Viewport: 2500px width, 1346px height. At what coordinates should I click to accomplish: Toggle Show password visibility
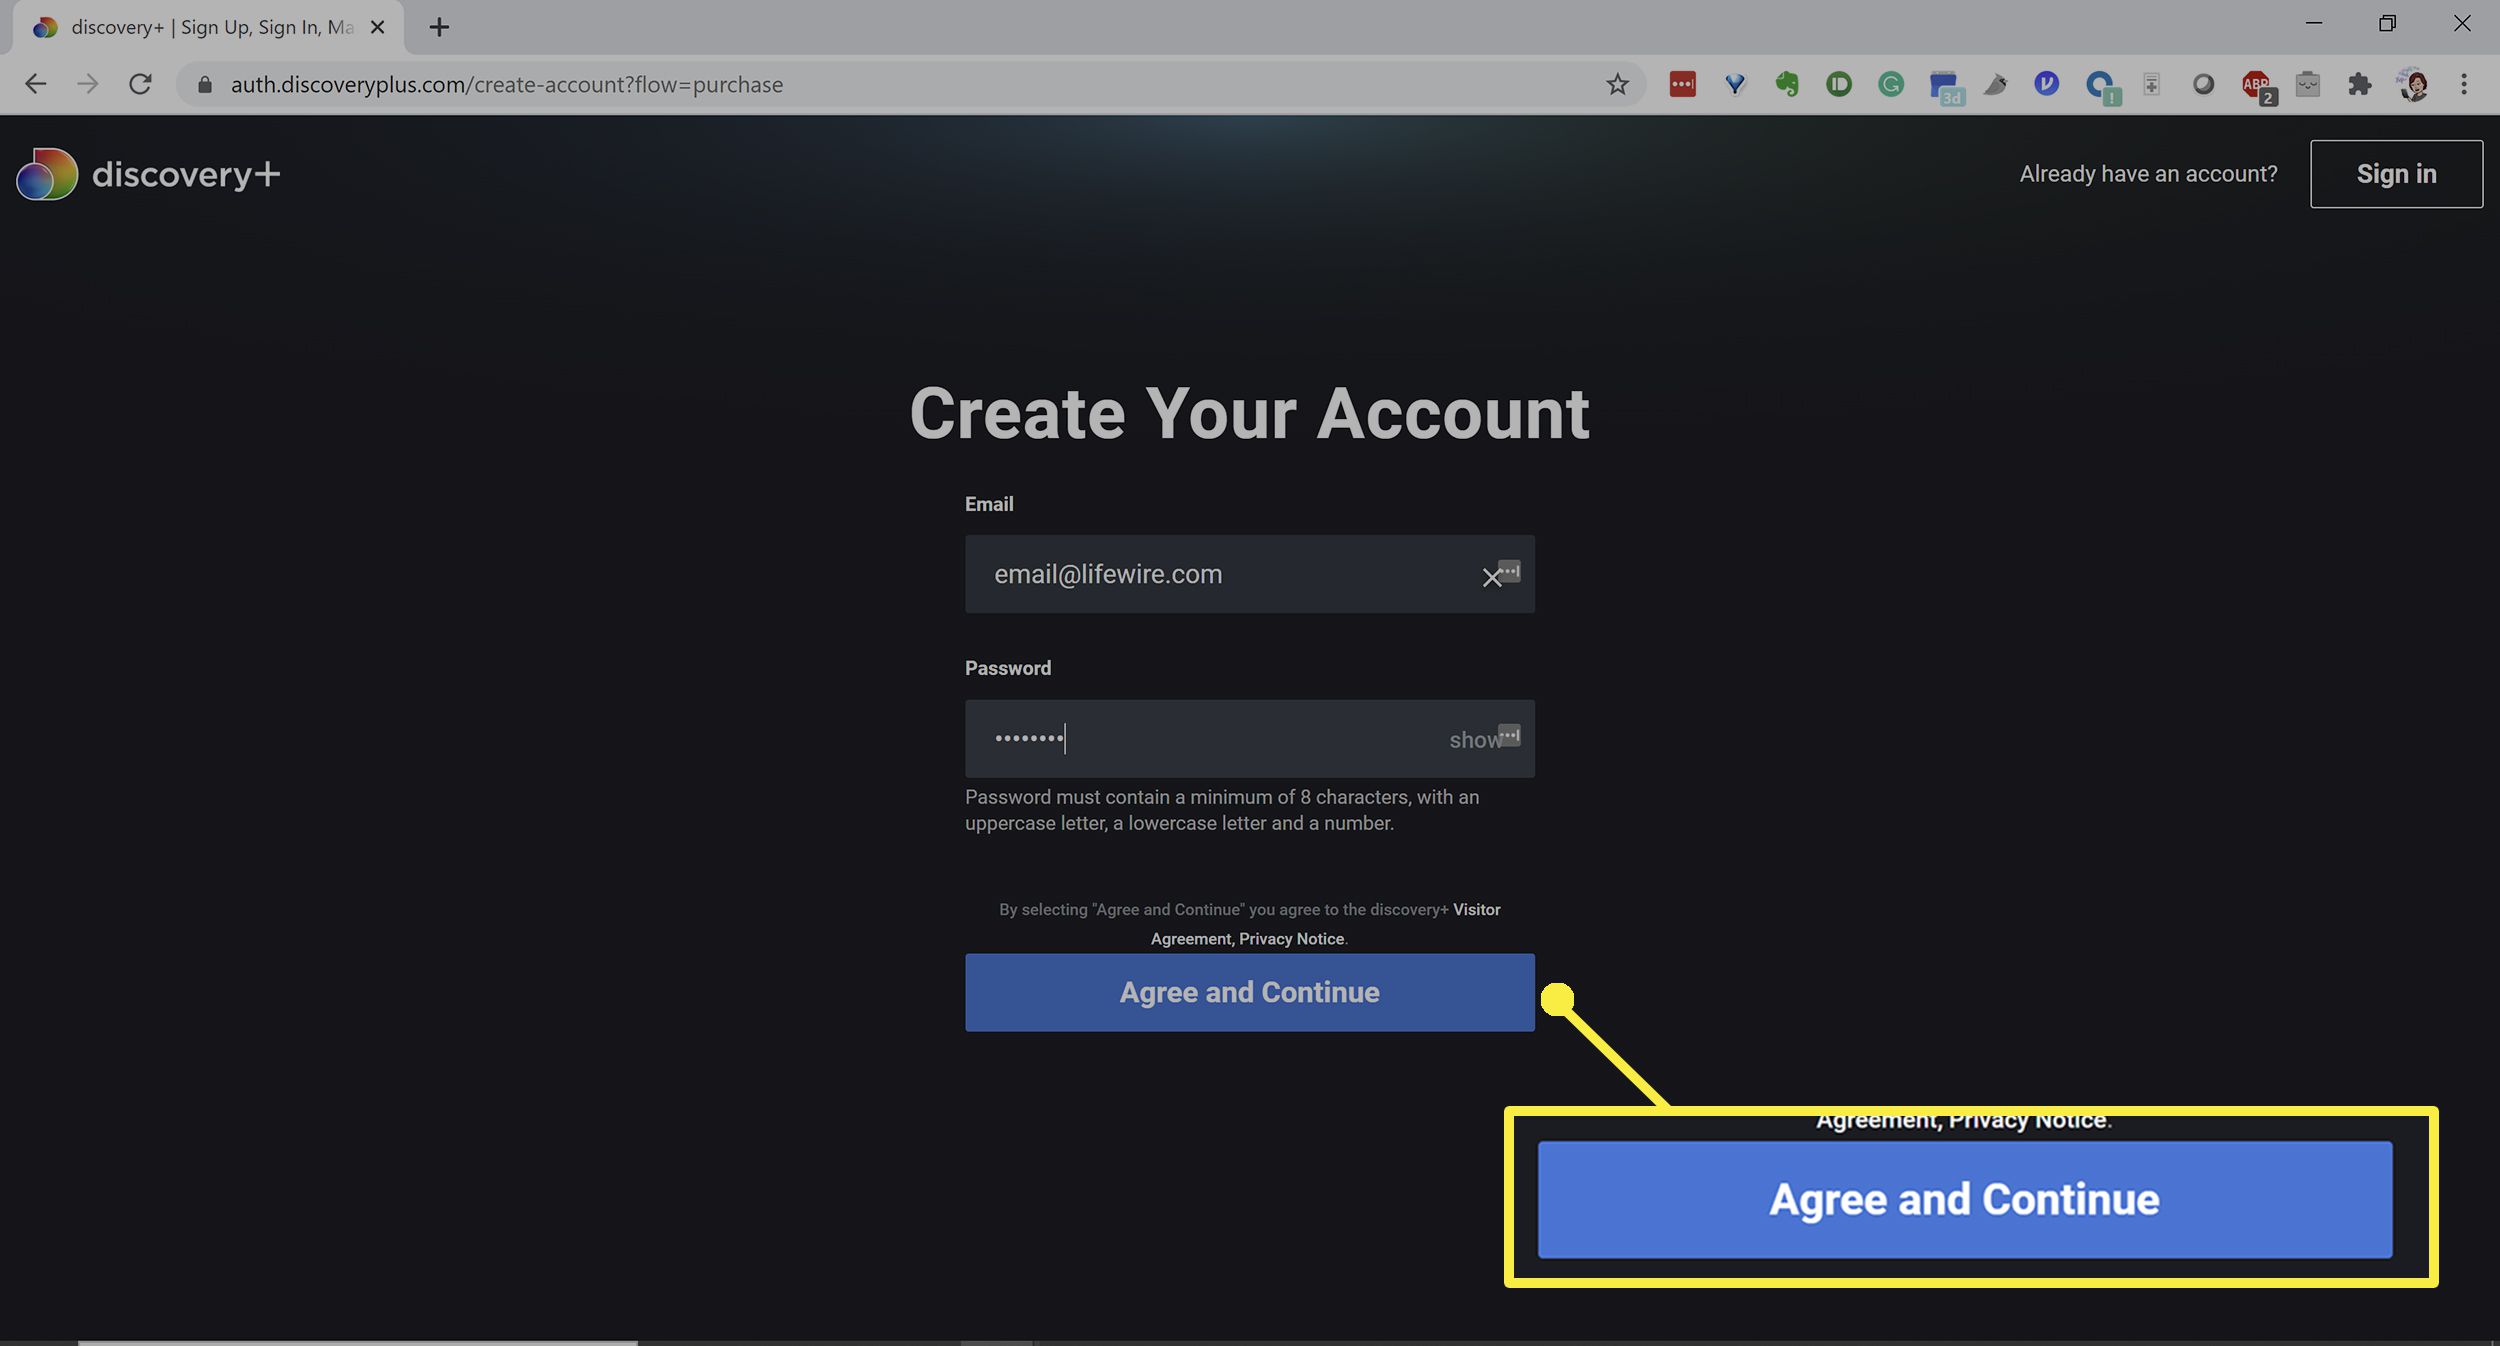tap(1474, 739)
